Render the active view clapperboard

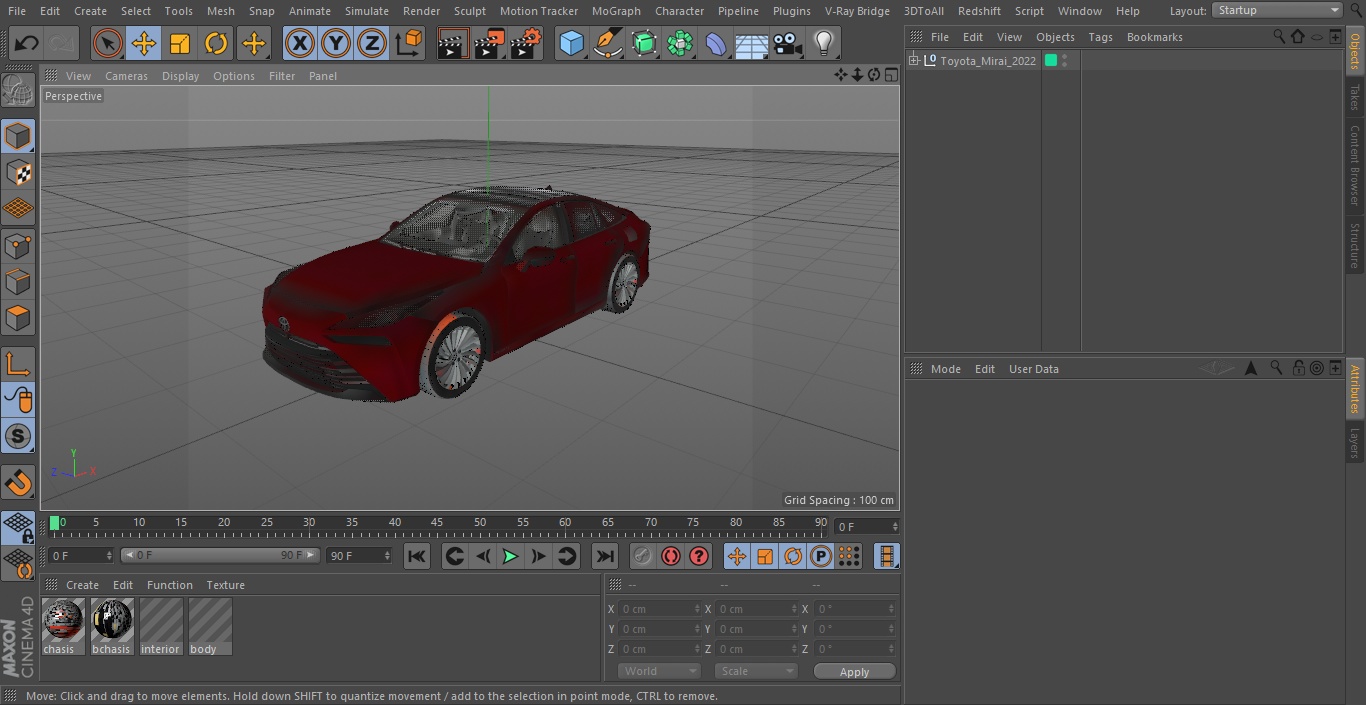(x=453, y=43)
